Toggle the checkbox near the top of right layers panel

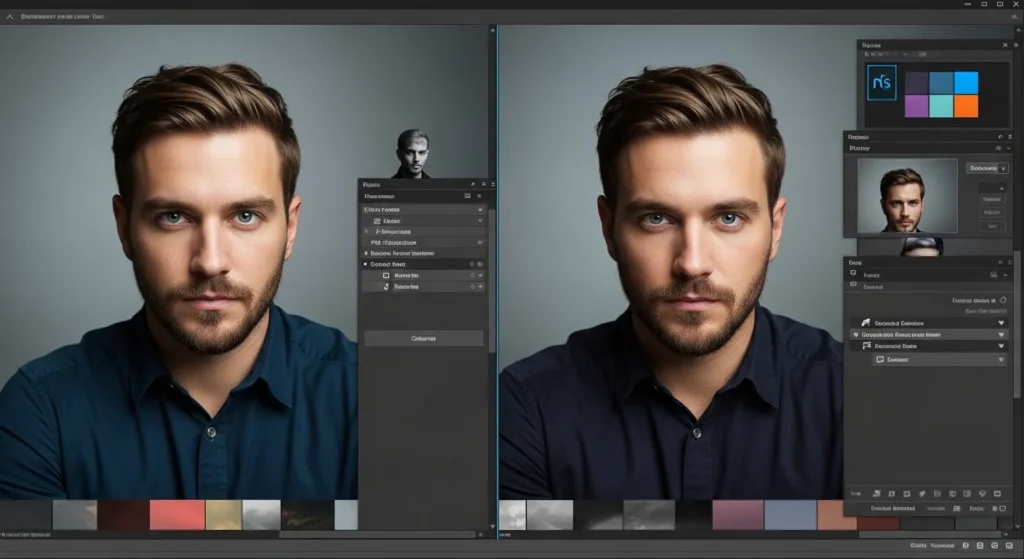[992, 300]
